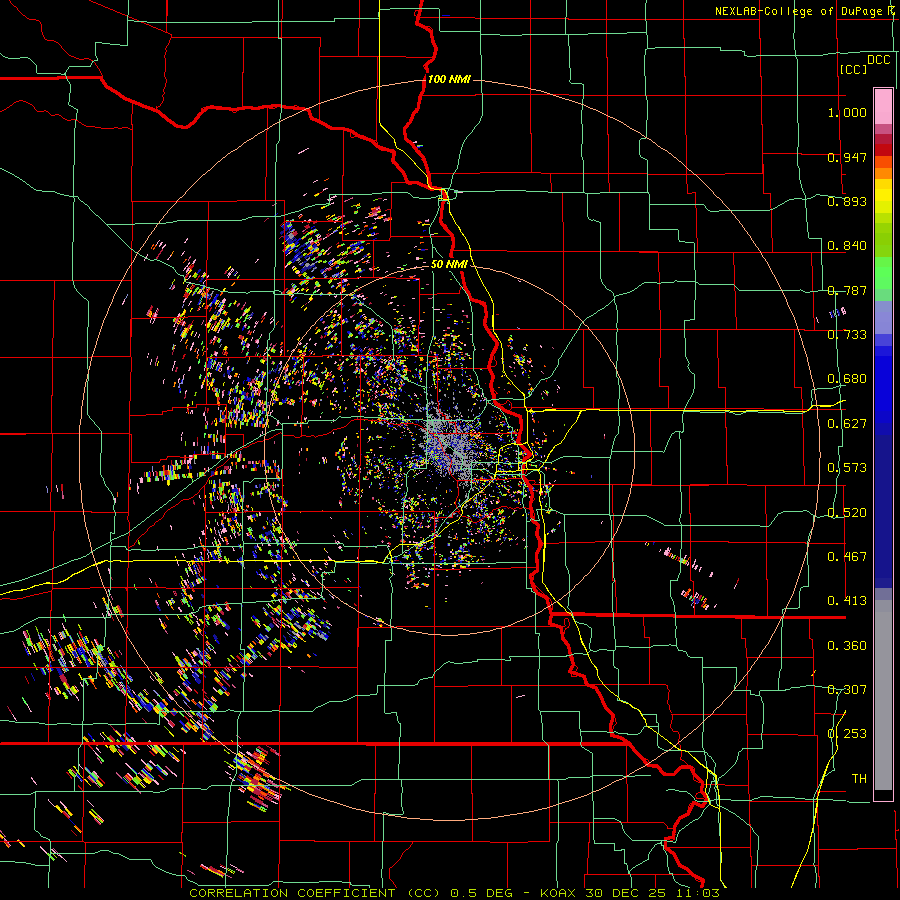This screenshot has height=900, width=900.
Task: Click the 0.893 scale value
Action: [847, 201]
